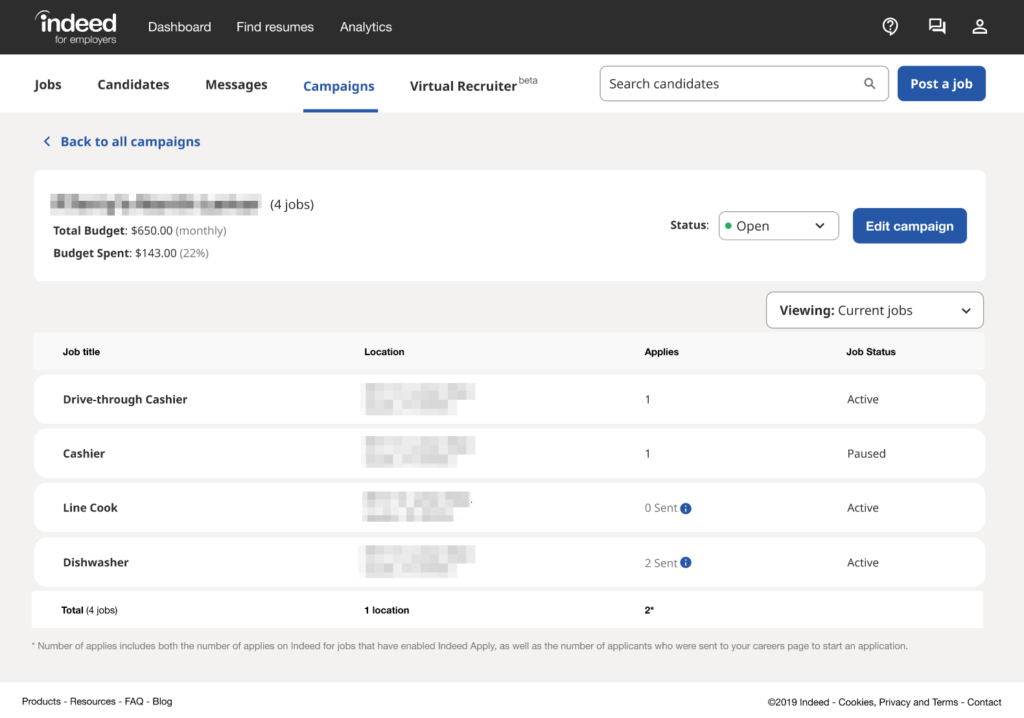The width and height of the screenshot is (1024, 718).
Task: Click the Indeed for employers logo
Action: (x=75, y=27)
